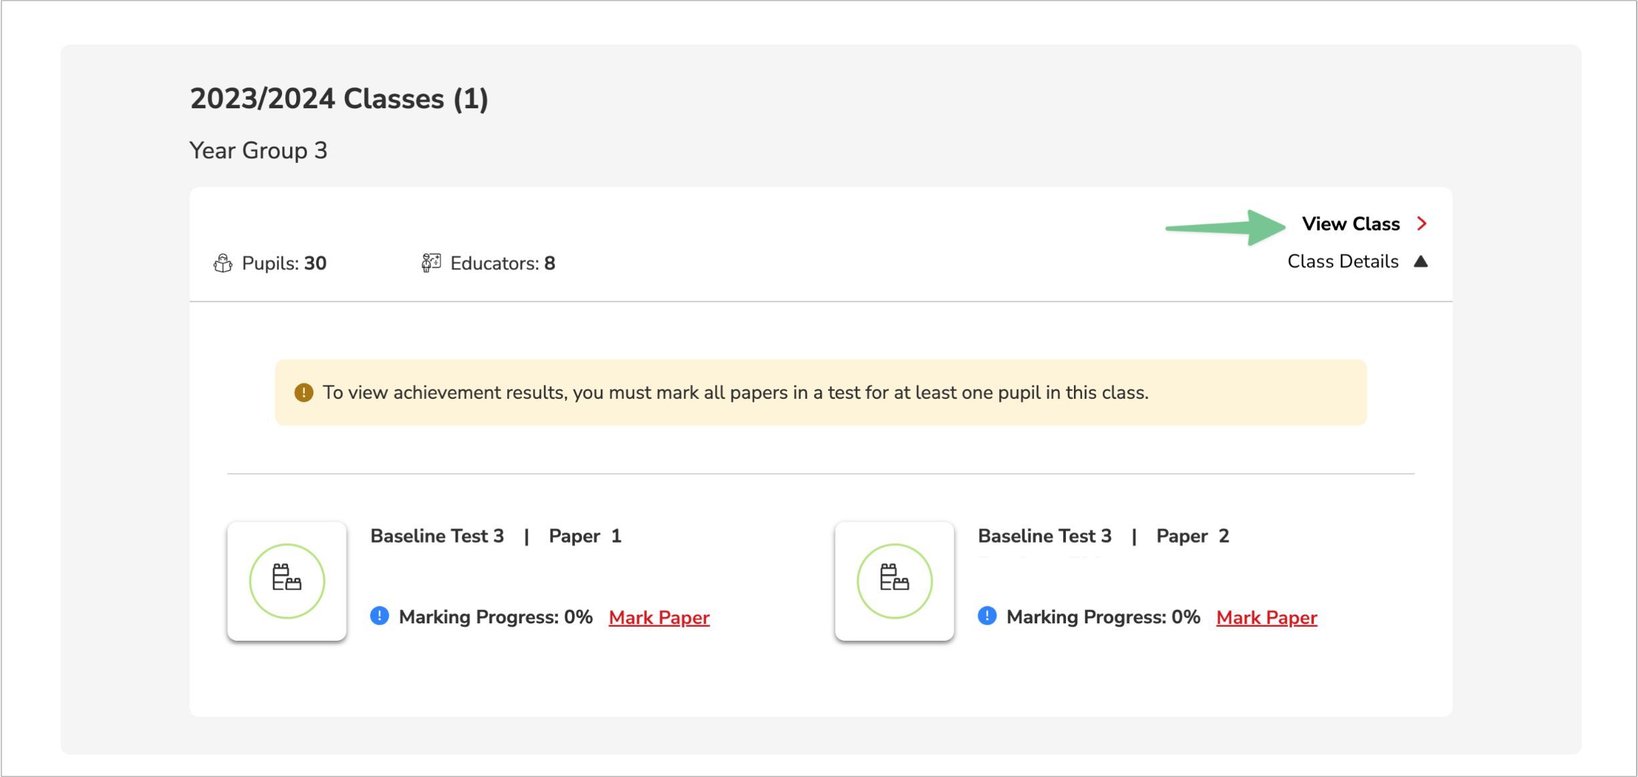Click Marking Progress: 0% text for Paper 1

point(495,617)
